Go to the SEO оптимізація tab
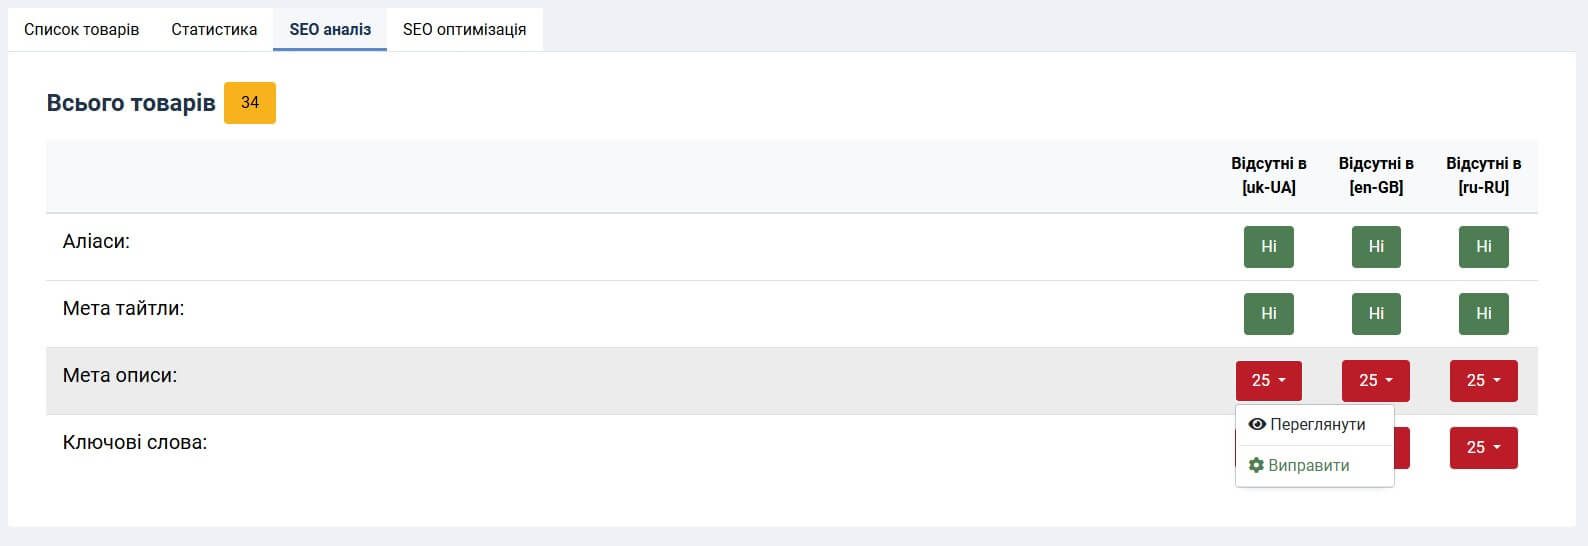This screenshot has height=546, width=1588. 464,29
